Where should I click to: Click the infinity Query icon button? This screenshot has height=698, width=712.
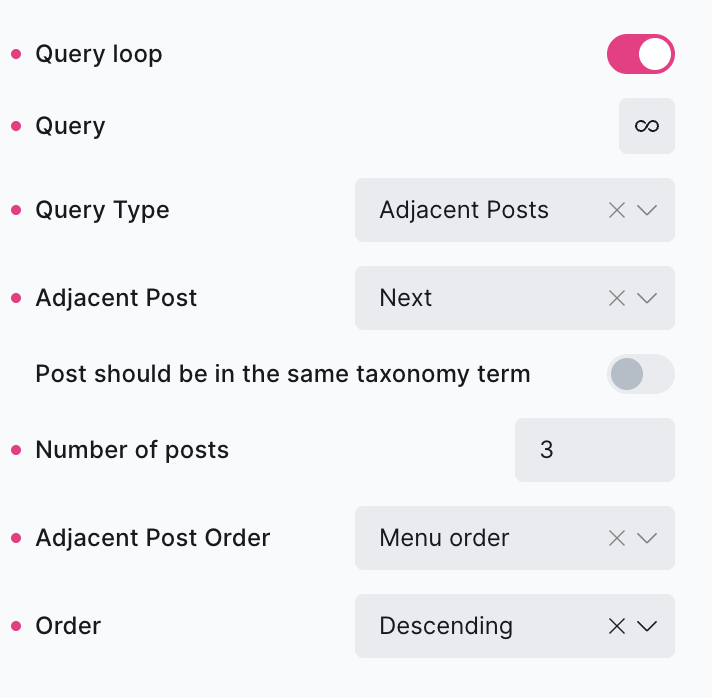click(647, 126)
